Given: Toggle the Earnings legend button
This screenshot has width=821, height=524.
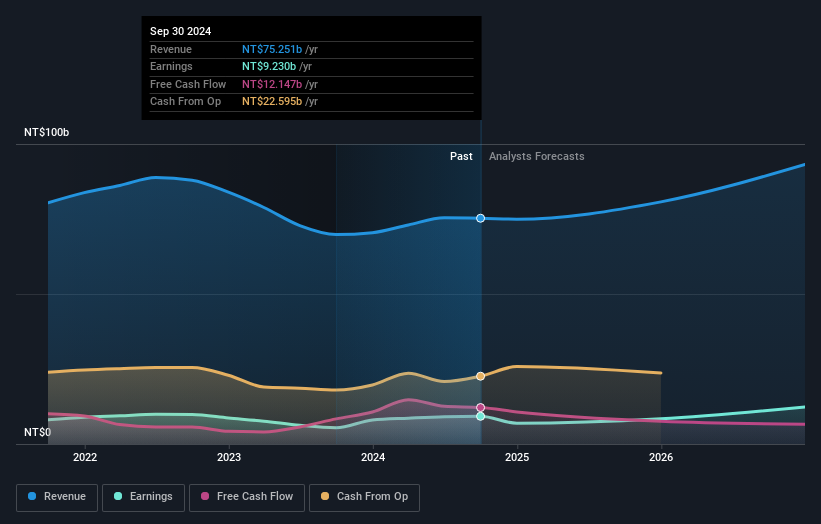Looking at the screenshot, I should [x=143, y=497].
